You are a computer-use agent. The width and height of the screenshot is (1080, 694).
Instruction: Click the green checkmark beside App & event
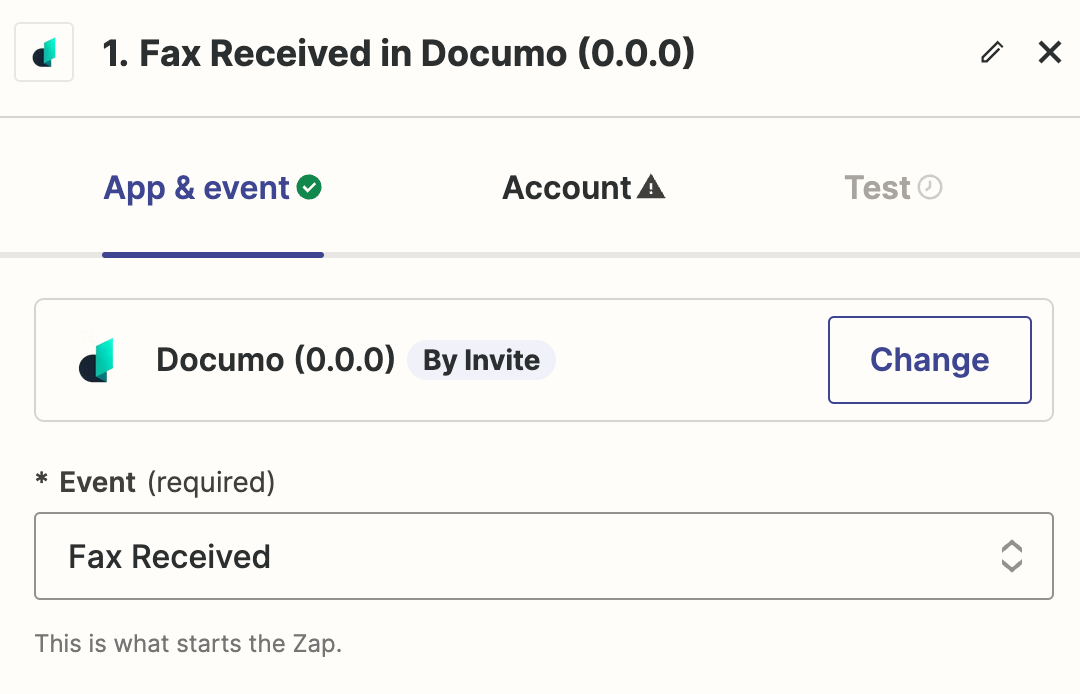(309, 187)
